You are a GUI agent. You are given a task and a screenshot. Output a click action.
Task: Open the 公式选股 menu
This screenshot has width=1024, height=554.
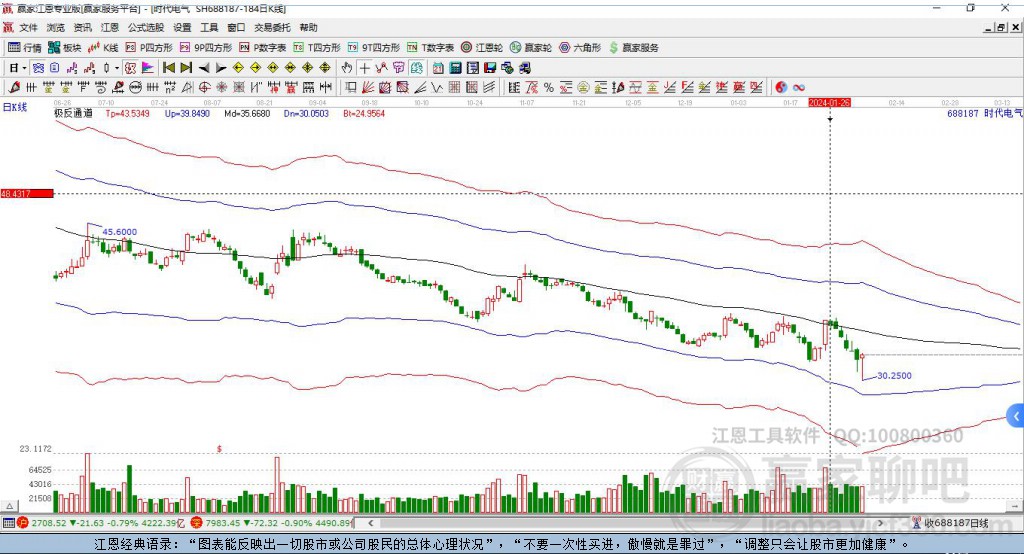(x=146, y=27)
